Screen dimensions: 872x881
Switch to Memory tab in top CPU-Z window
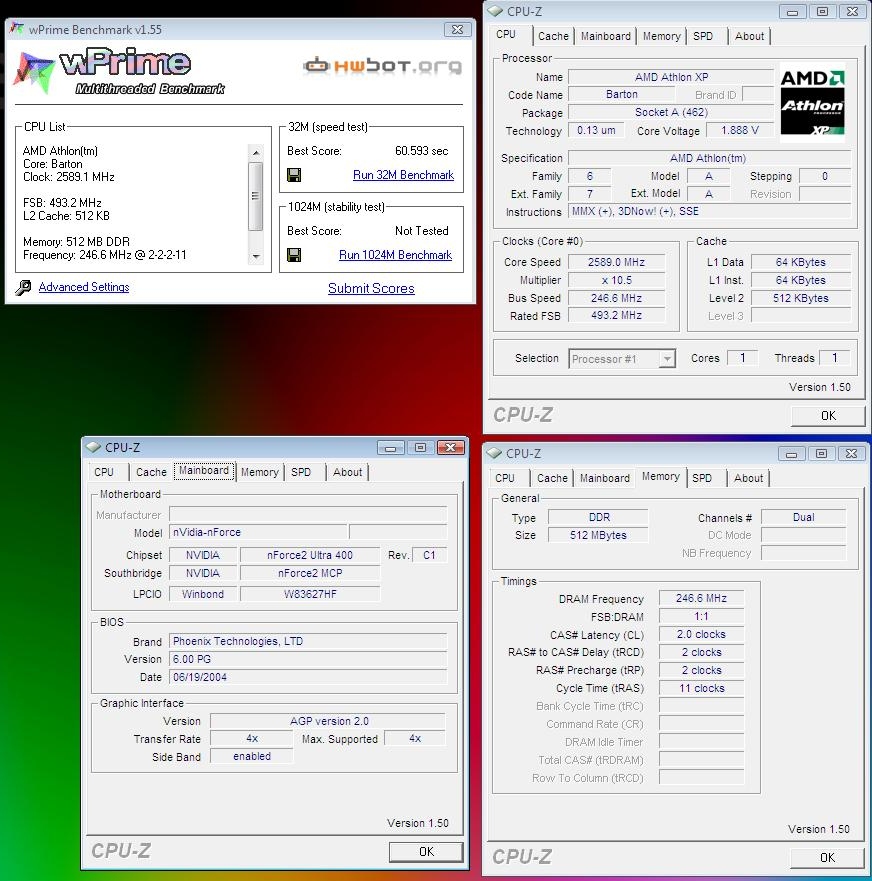[x=661, y=36]
